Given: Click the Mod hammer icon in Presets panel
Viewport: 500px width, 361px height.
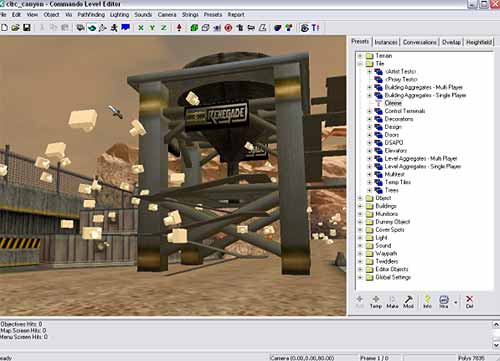Looking at the screenshot, I should pyautogui.click(x=408, y=302).
